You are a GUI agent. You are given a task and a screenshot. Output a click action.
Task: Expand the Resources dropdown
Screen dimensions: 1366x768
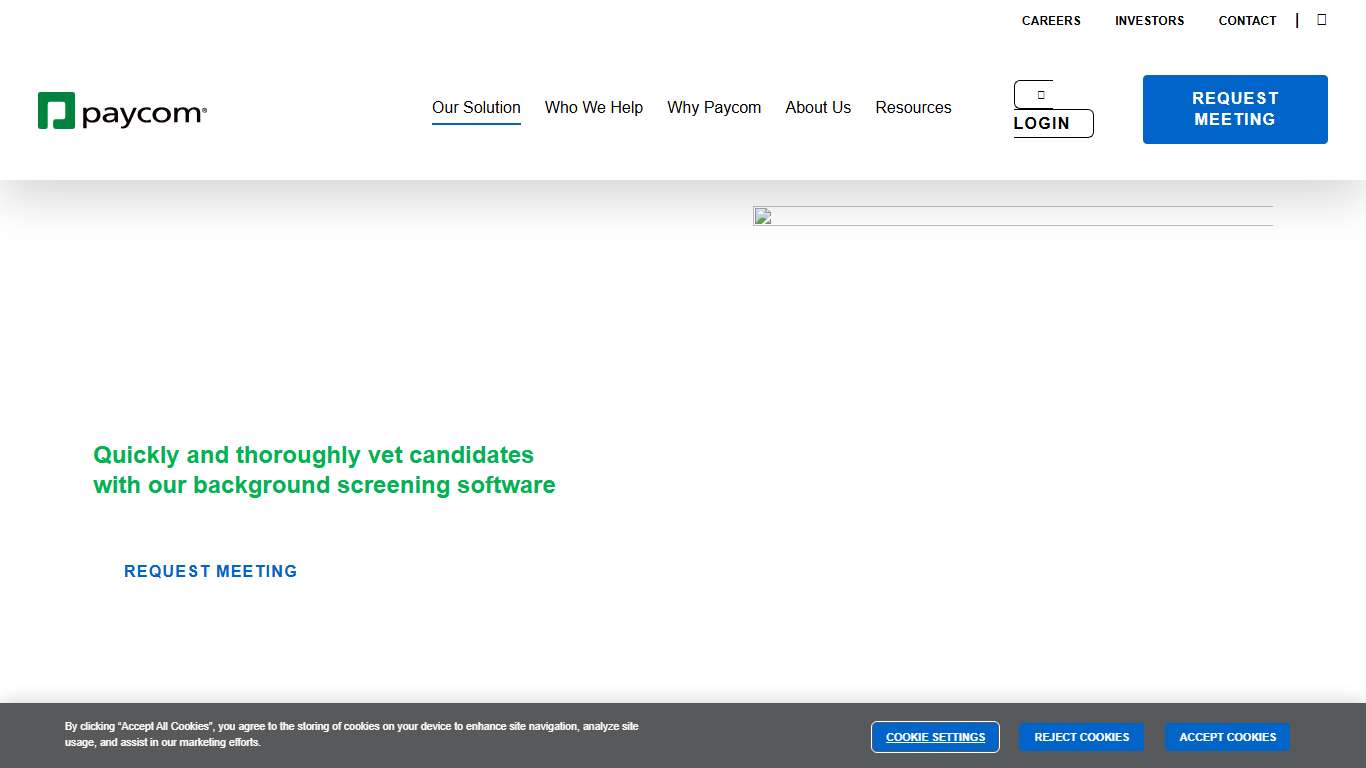pyautogui.click(x=913, y=107)
